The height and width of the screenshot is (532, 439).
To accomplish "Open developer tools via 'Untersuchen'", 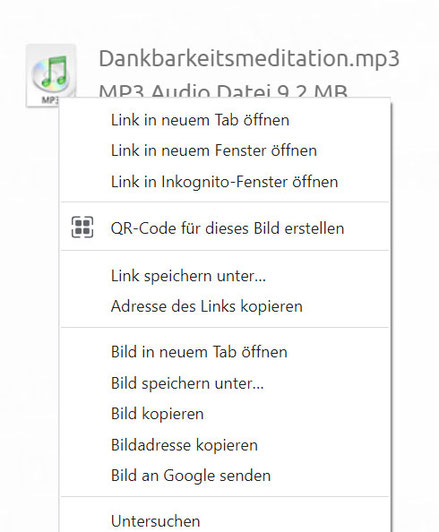I will (x=225, y=521).
